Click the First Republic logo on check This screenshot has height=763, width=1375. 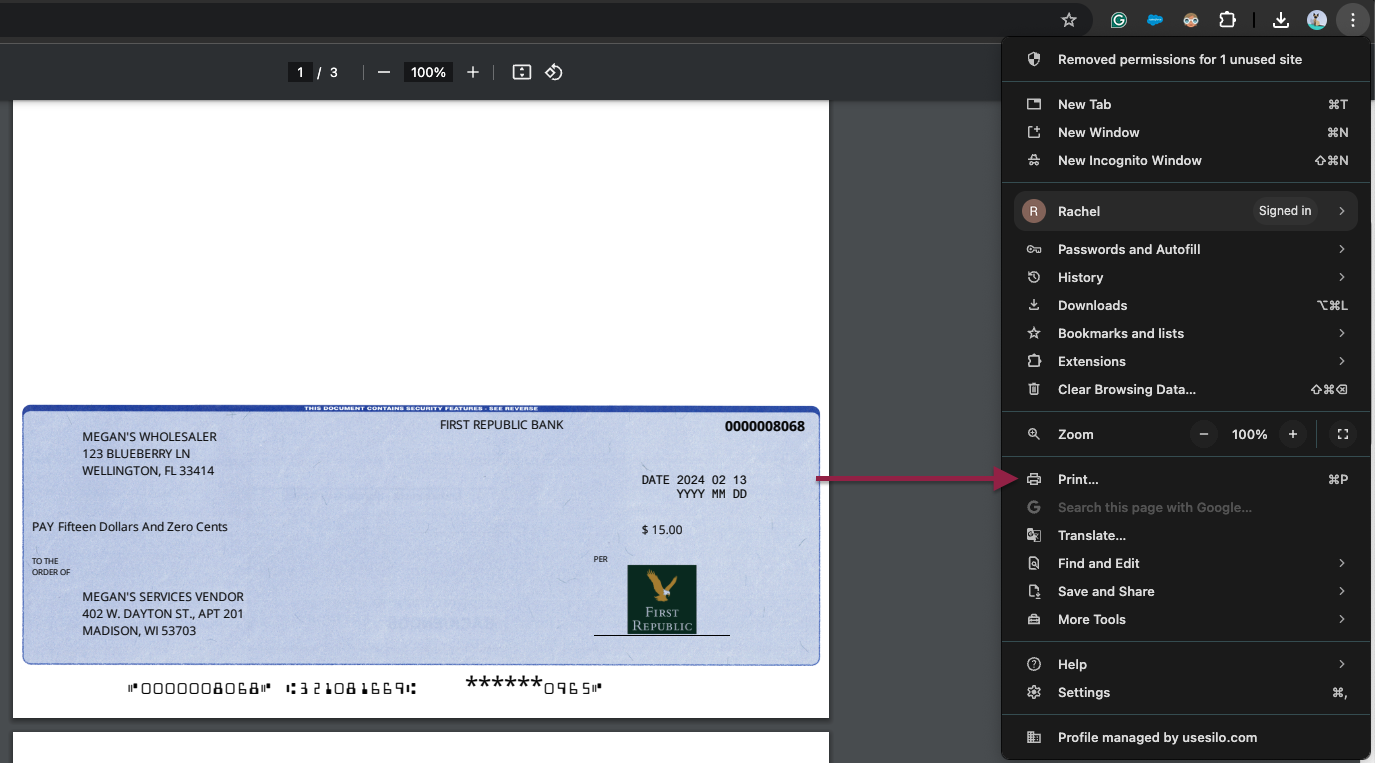point(662,599)
